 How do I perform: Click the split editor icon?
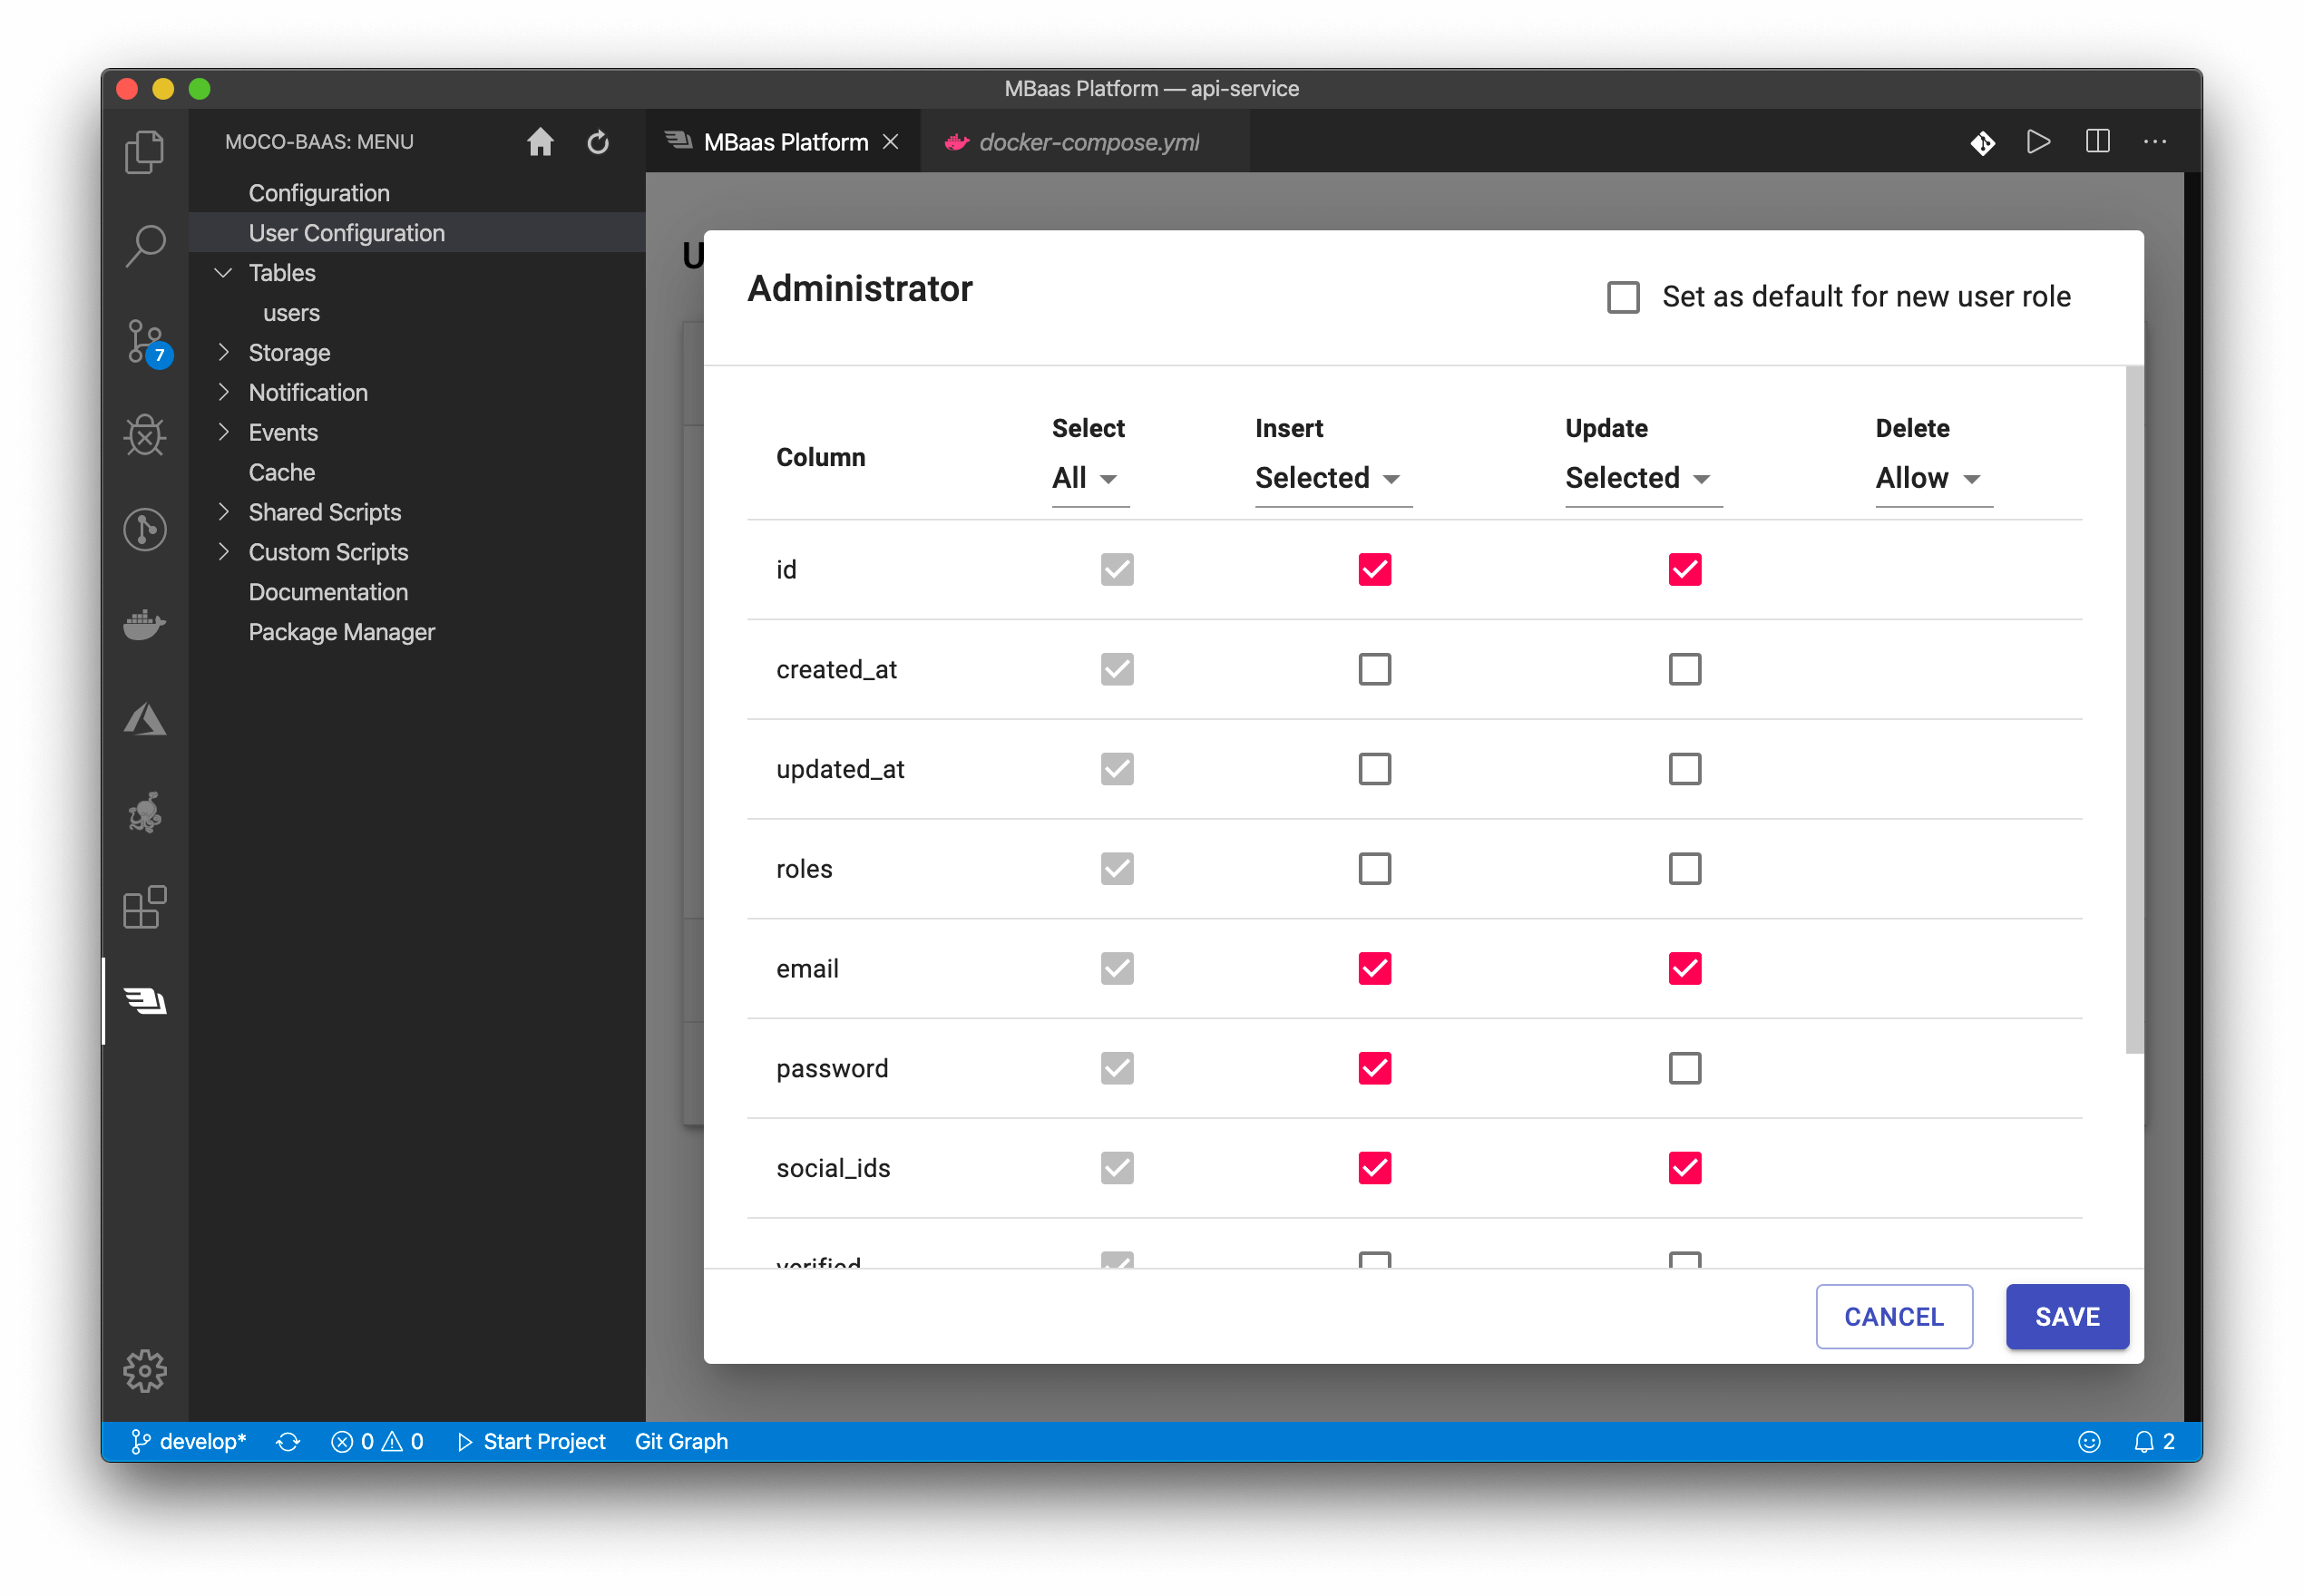[x=2097, y=142]
